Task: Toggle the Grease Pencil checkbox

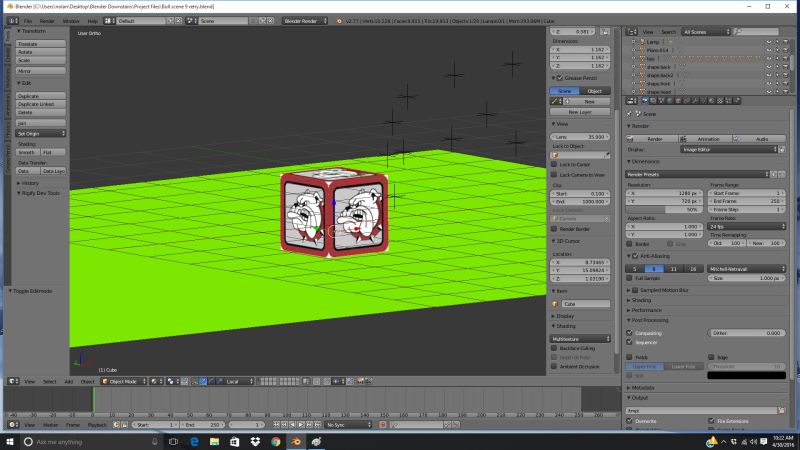Action: (x=560, y=78)
